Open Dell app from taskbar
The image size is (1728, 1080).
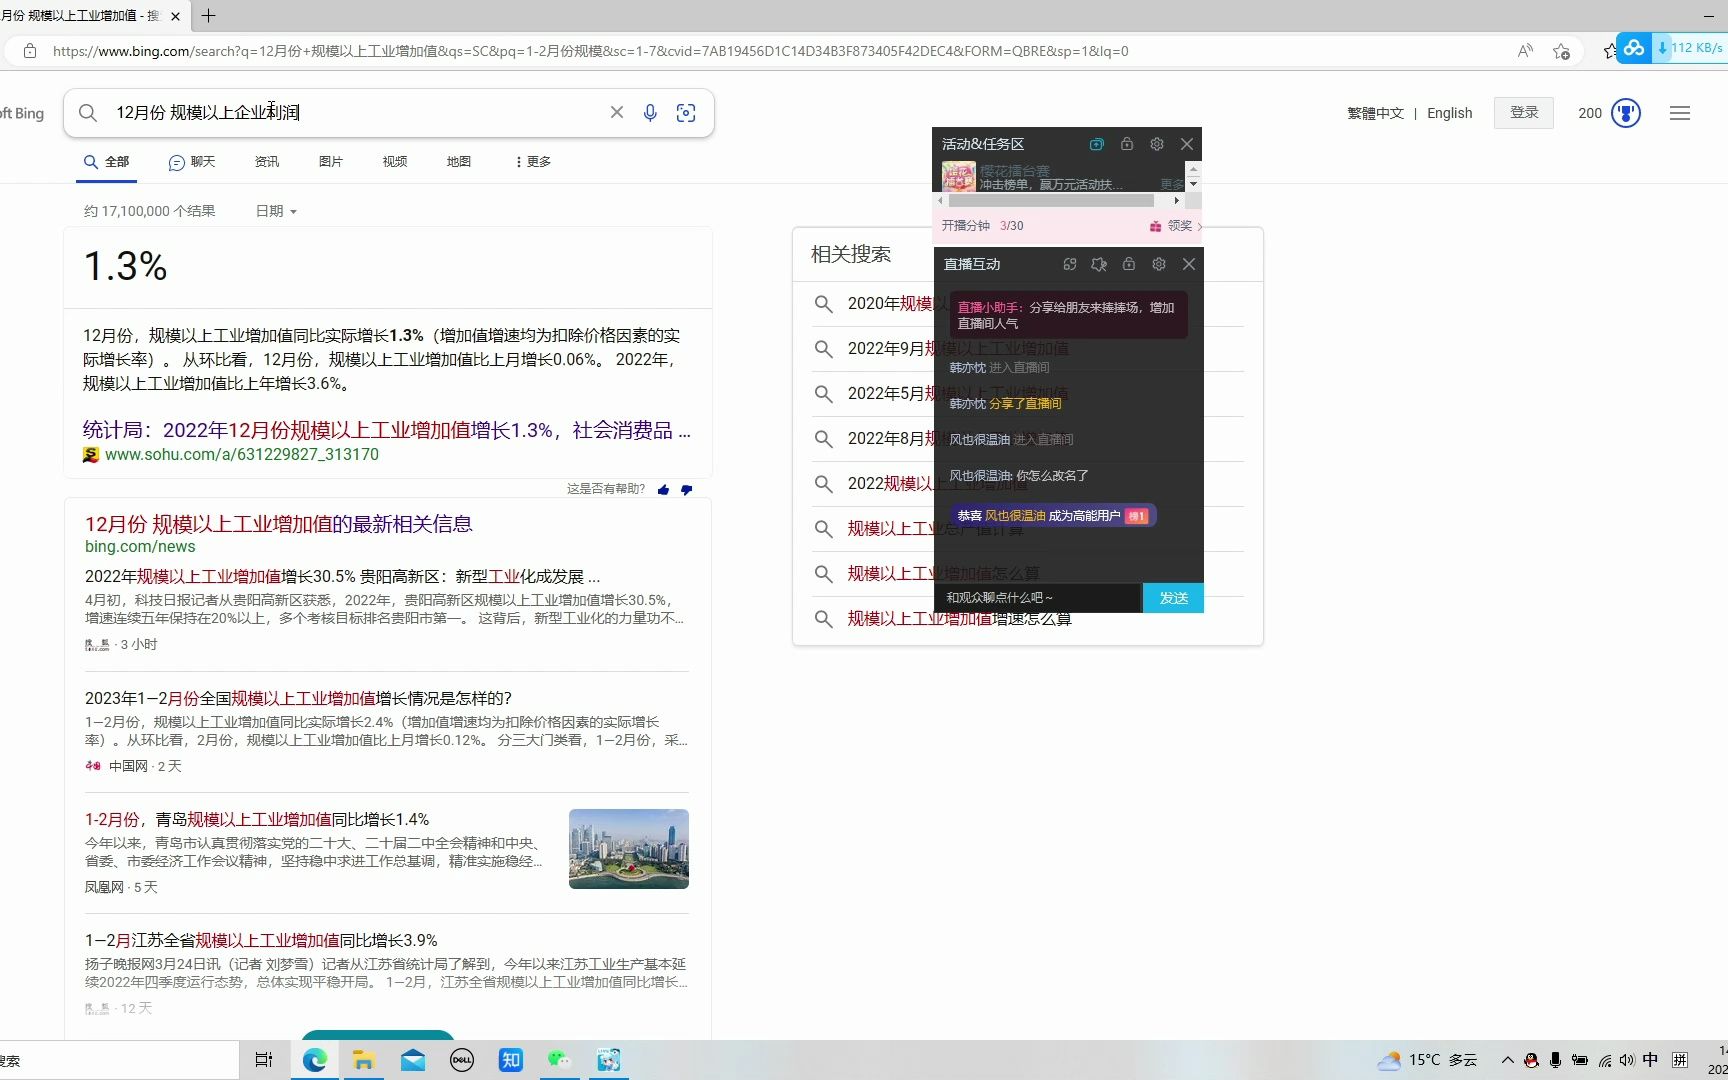click(x=462, y=1060)
